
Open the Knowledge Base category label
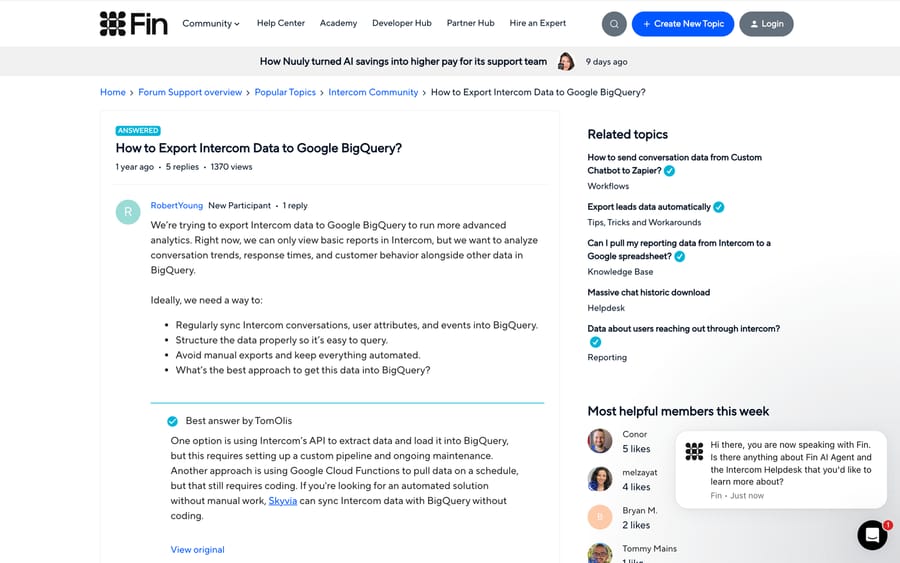pos(620,271)
